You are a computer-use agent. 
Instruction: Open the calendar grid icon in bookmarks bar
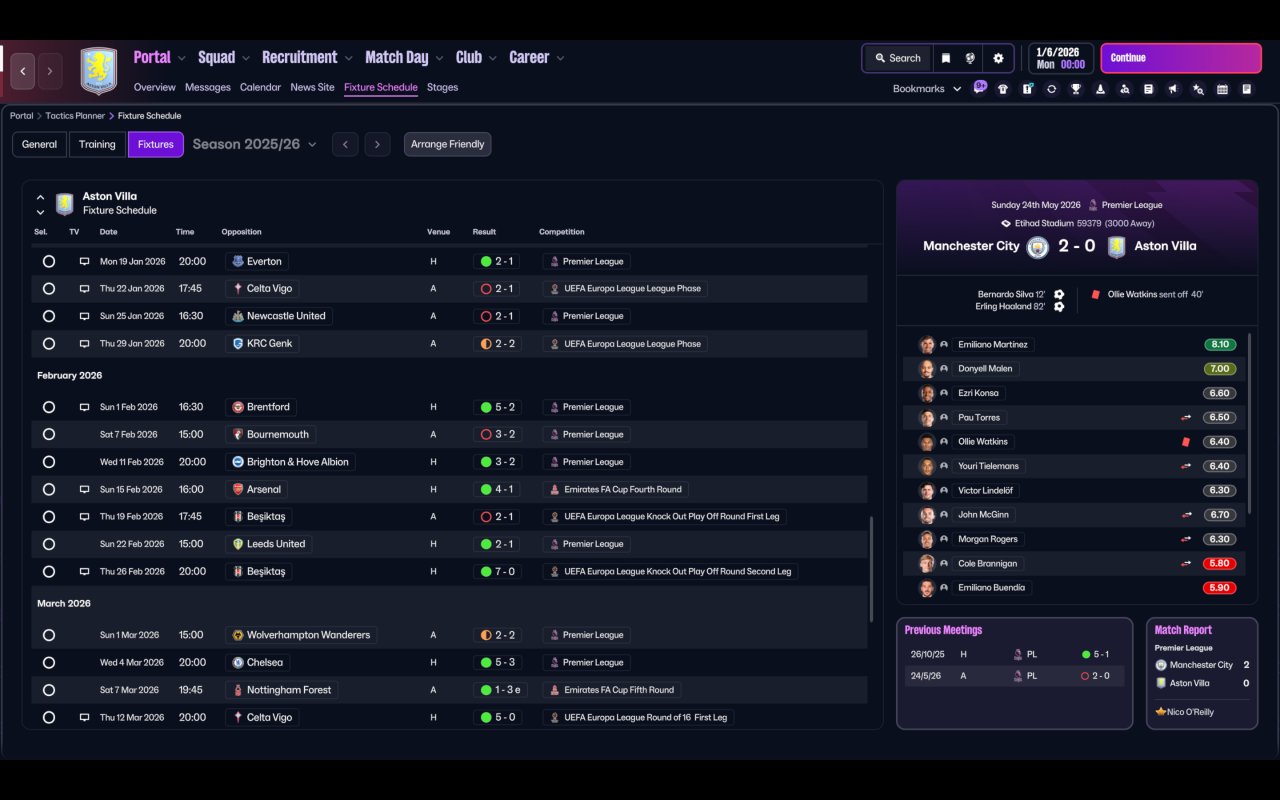1222,89
